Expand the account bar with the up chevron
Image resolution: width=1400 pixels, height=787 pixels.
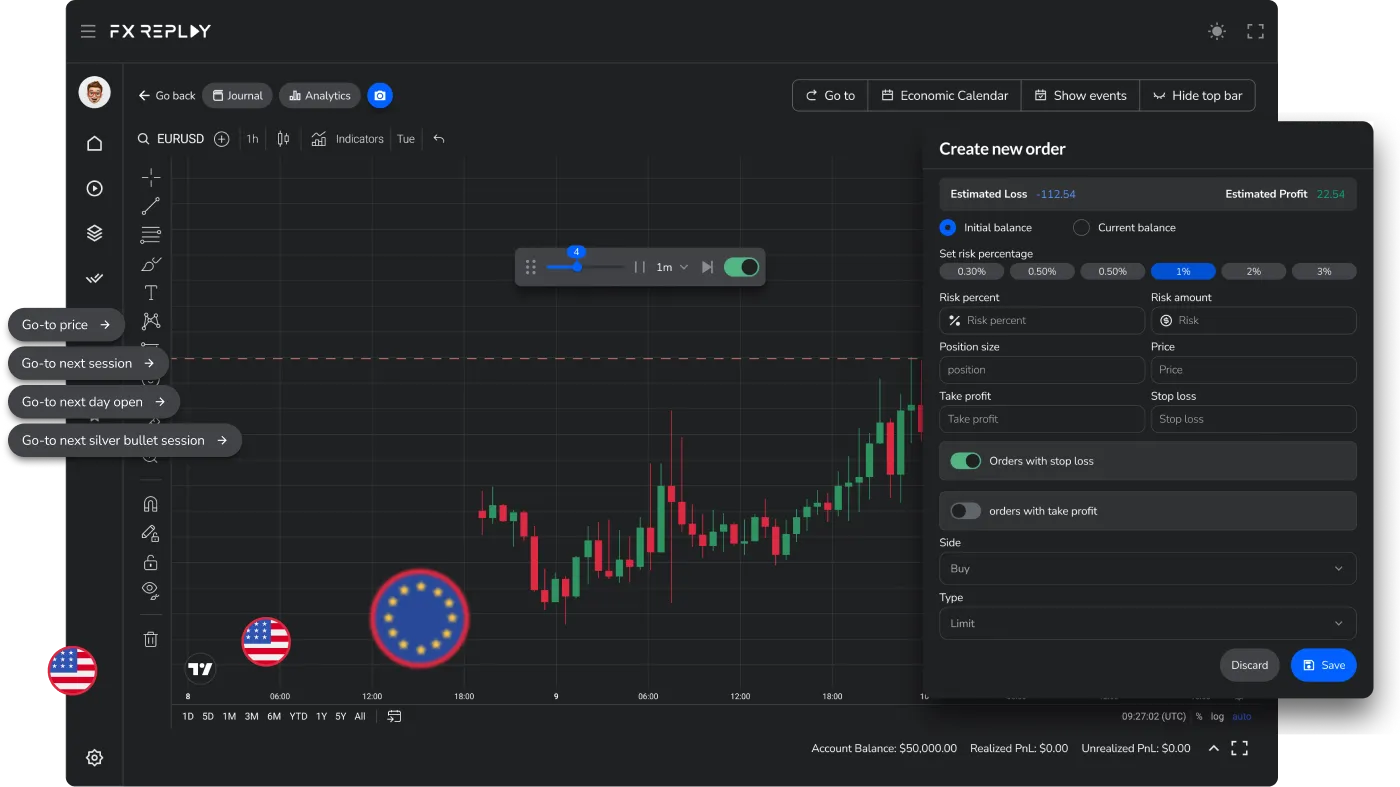(1214, 748)
